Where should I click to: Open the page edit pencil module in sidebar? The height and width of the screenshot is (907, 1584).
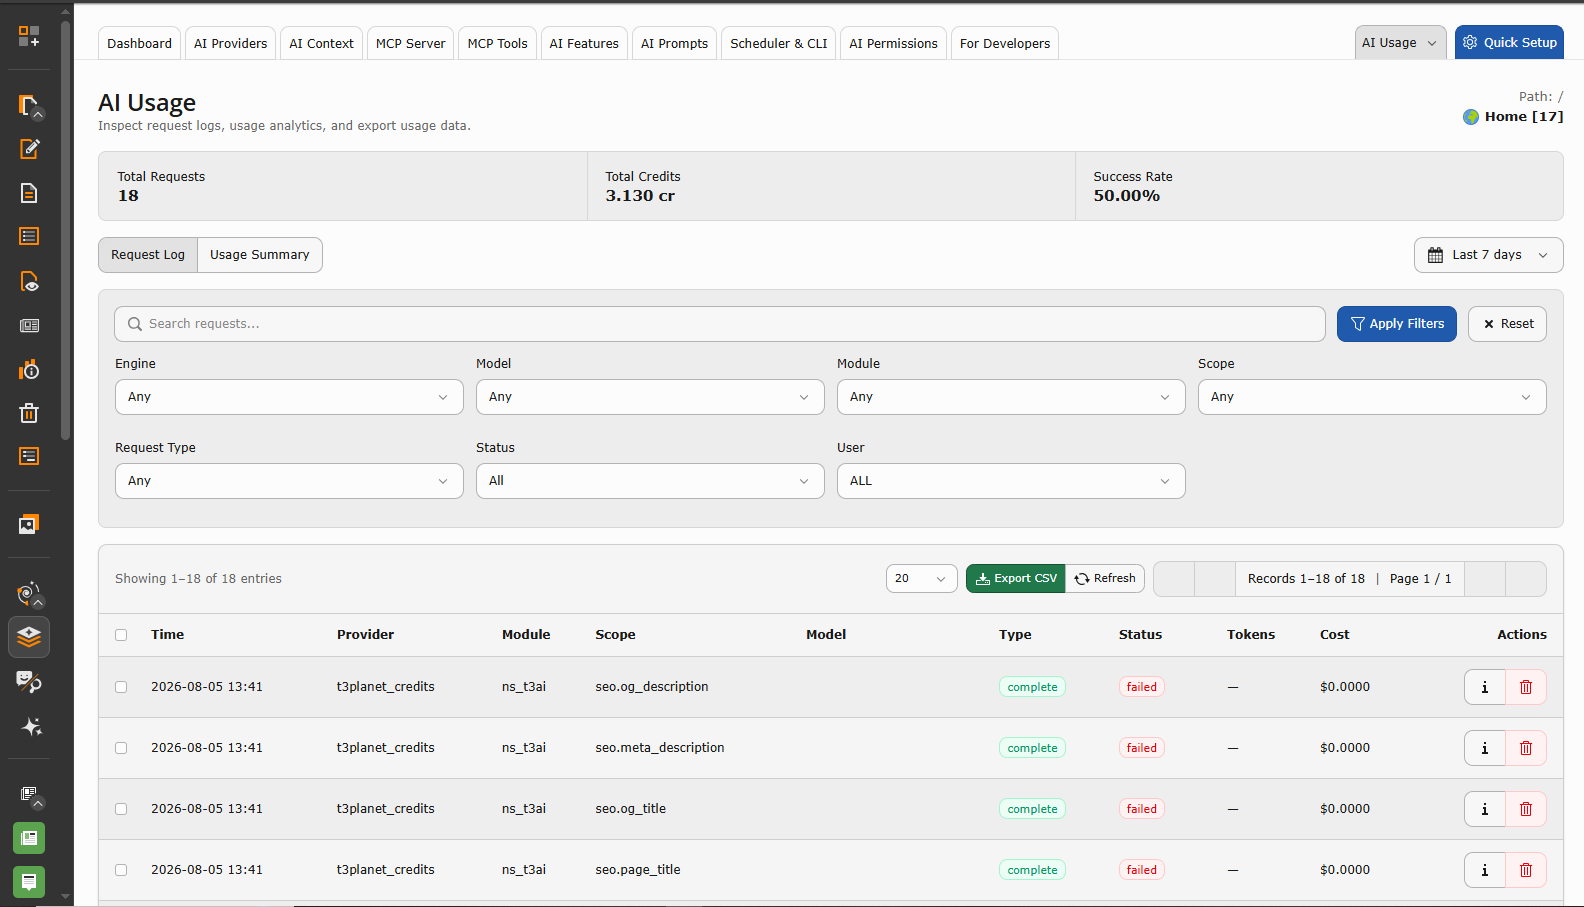(x=29, y=149)
